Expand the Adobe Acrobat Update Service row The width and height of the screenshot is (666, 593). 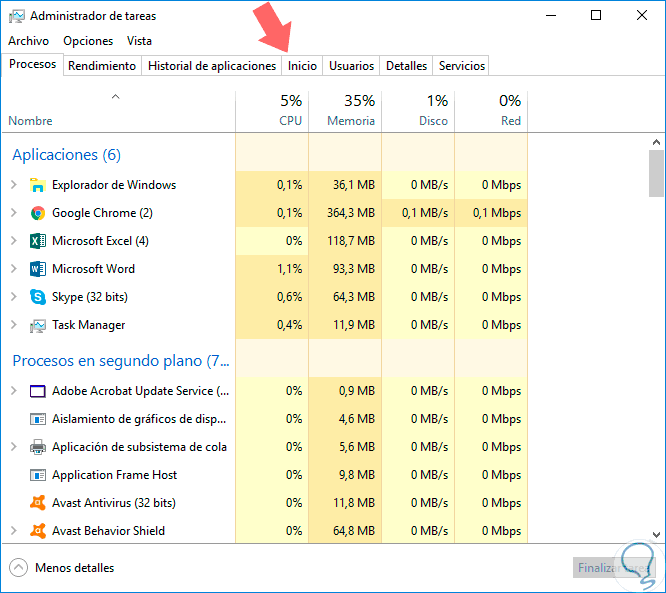(14, 391)
